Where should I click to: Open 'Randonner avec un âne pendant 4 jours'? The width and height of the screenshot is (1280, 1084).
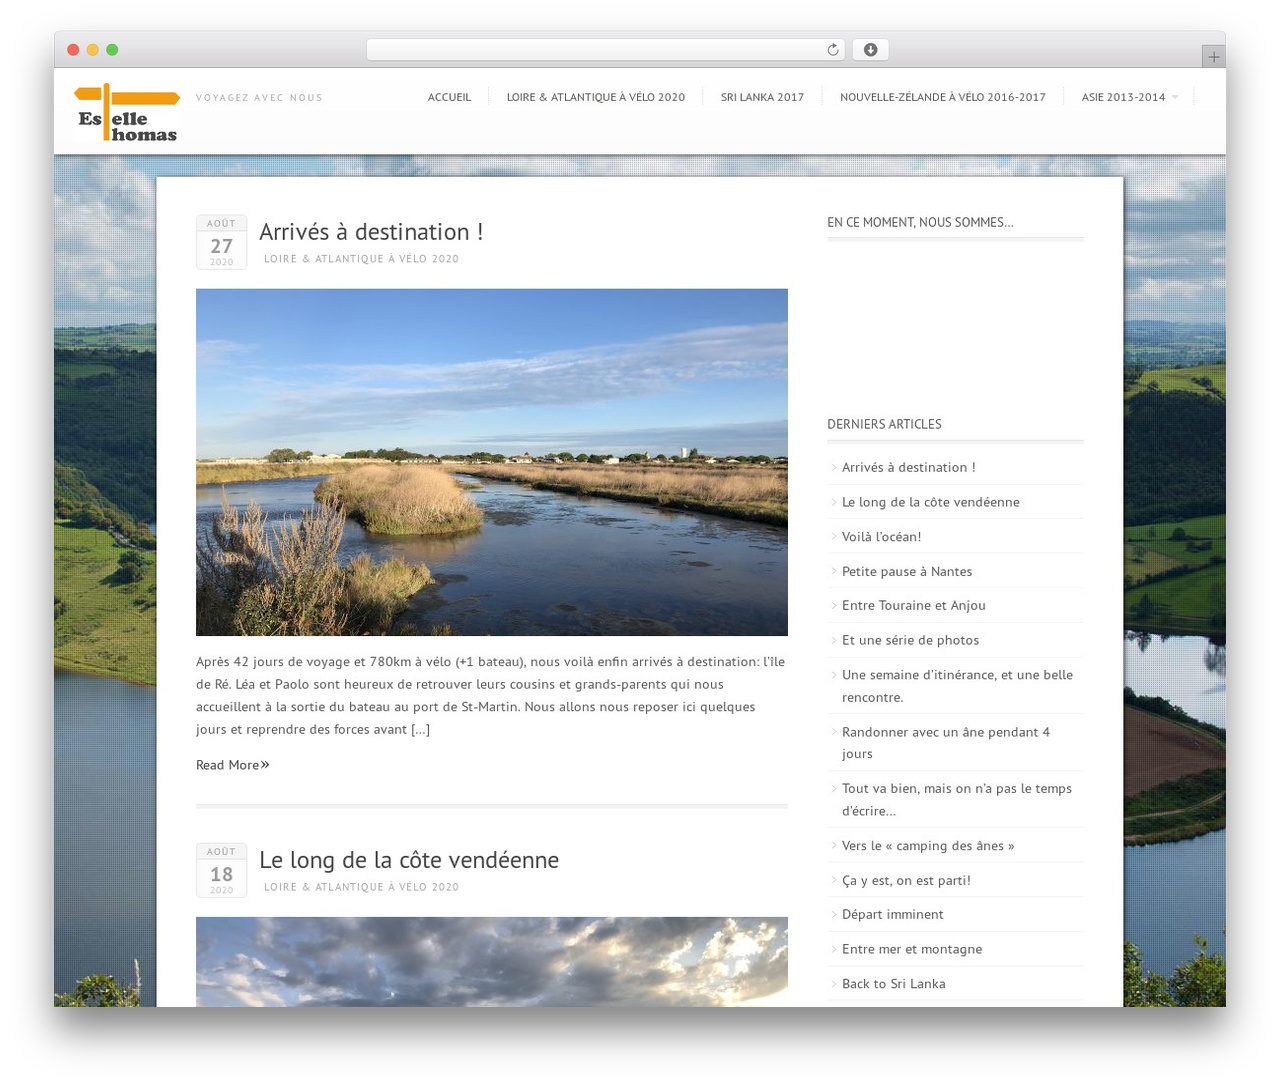coord(946,743)
